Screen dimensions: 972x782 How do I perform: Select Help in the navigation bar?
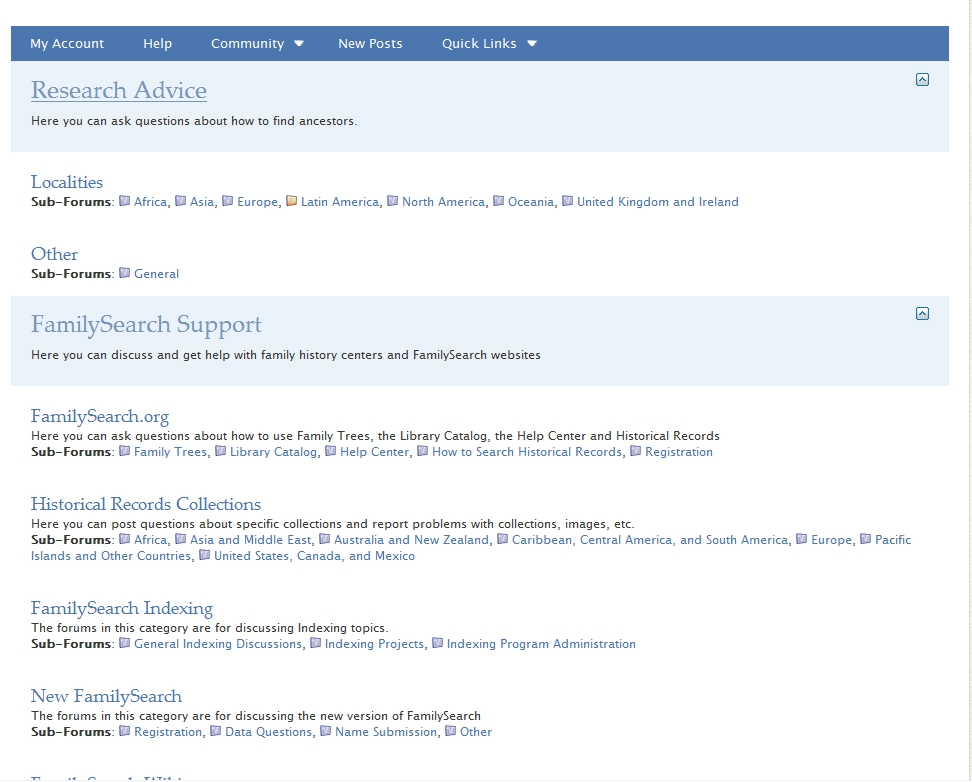(x=157, y=43)
